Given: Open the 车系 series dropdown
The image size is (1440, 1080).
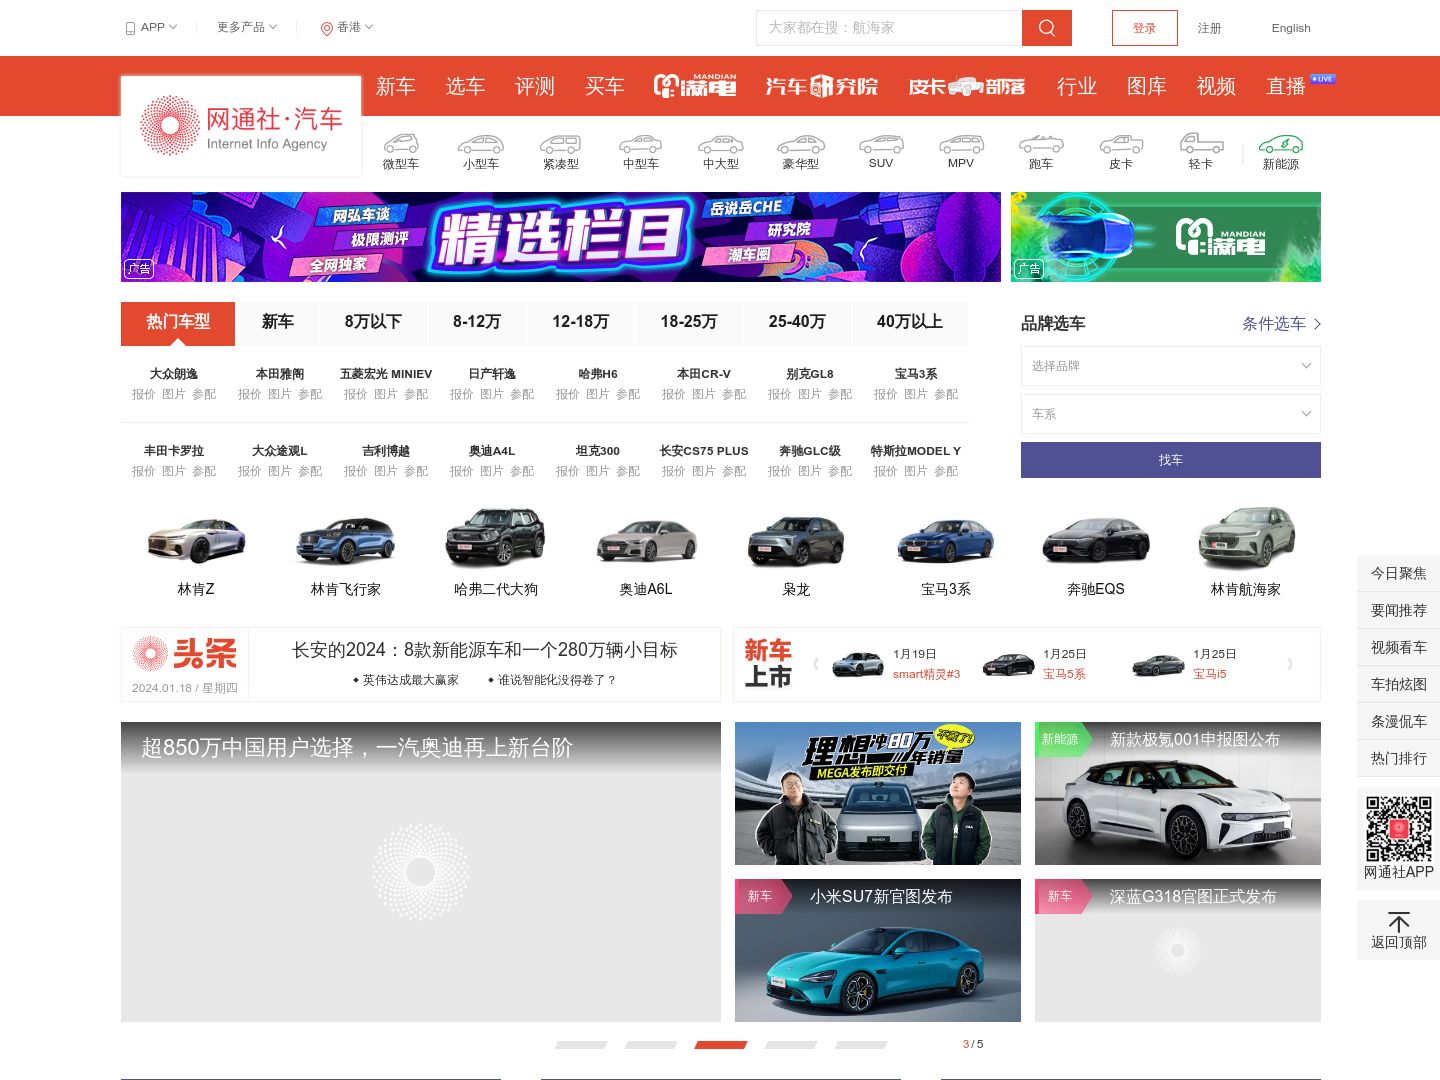Looking at the screenshot, I should 1171,414.
